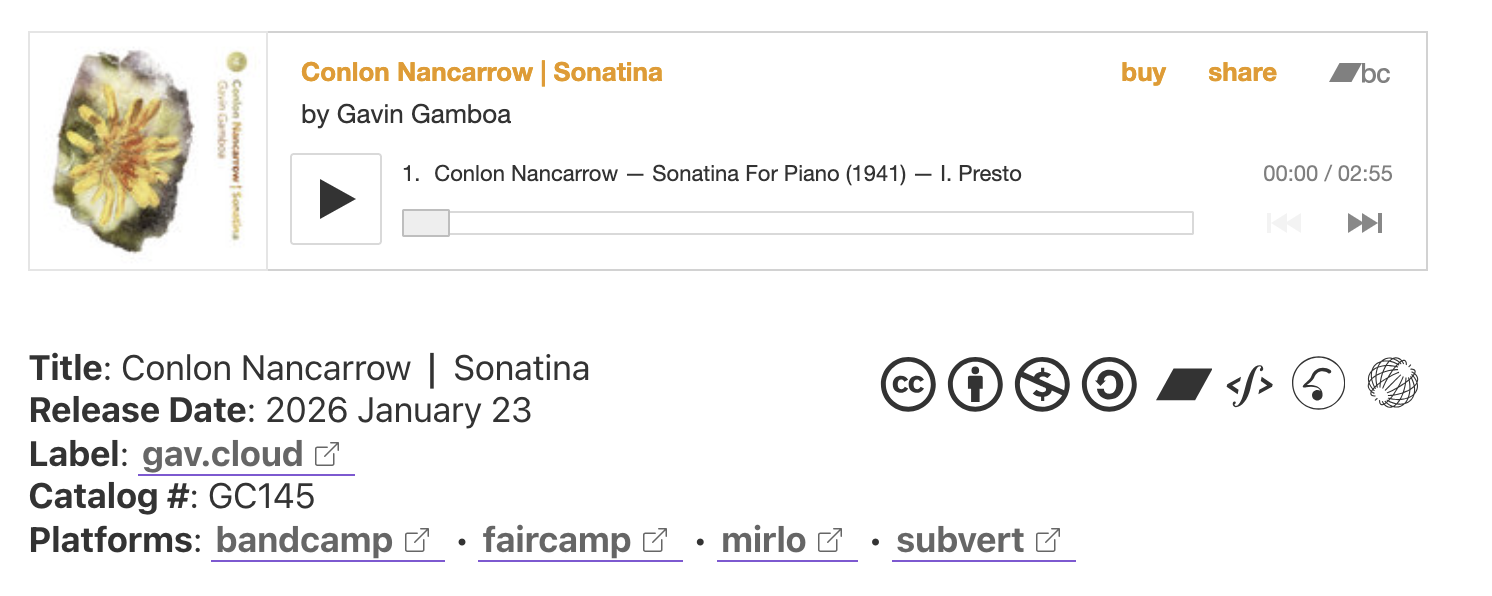Click the buy link

(x=1143, y=73)
